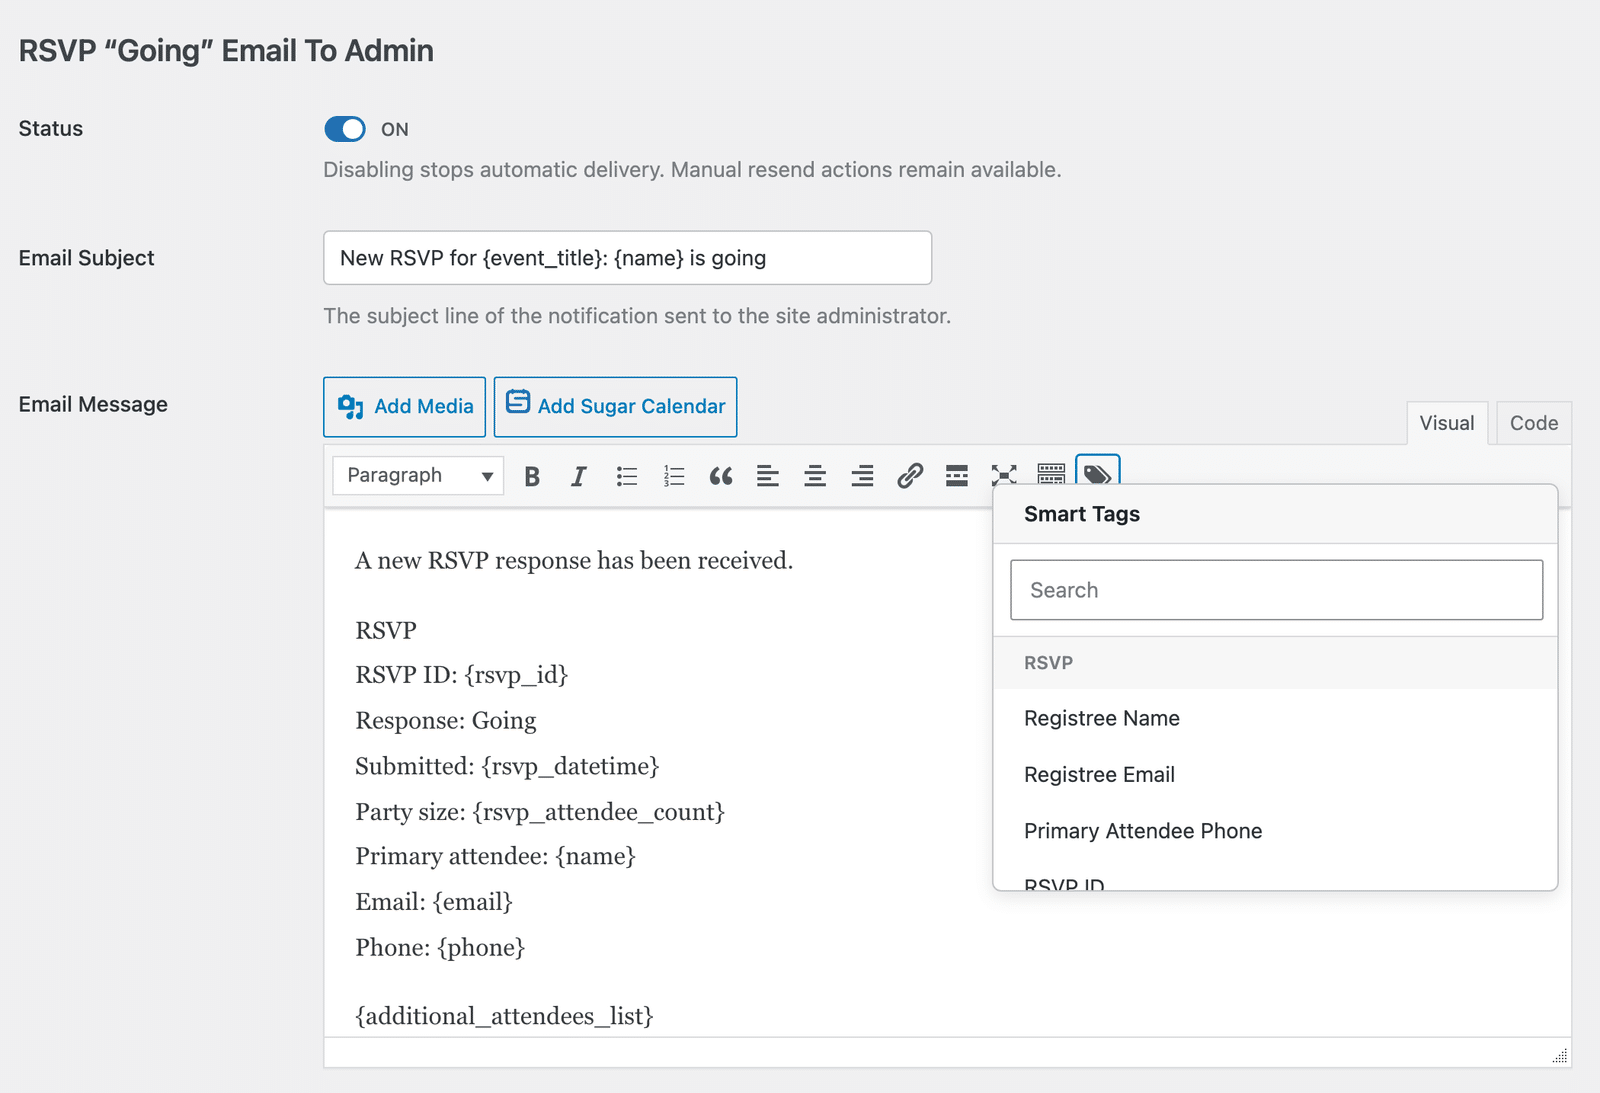Switch to the Code editor tab
Screen dimensions: 1600x1093
(x=1534, y=423)
